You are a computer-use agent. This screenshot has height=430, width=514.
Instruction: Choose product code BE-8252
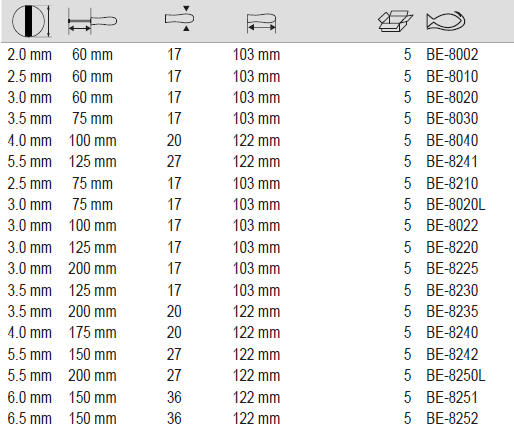point(452,419)
